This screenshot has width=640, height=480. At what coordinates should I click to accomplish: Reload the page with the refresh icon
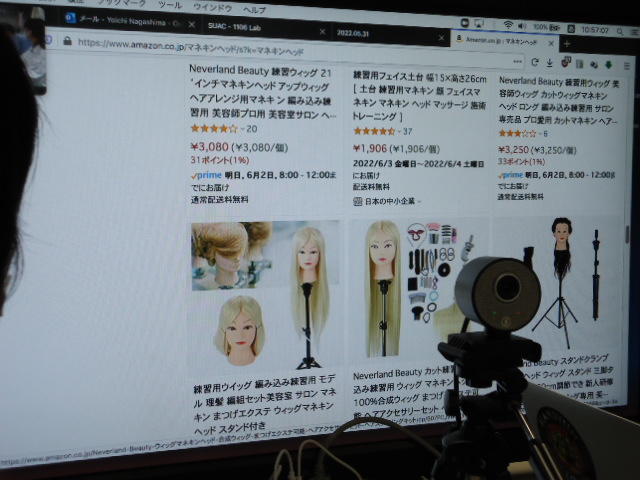[x=535, y=62]
